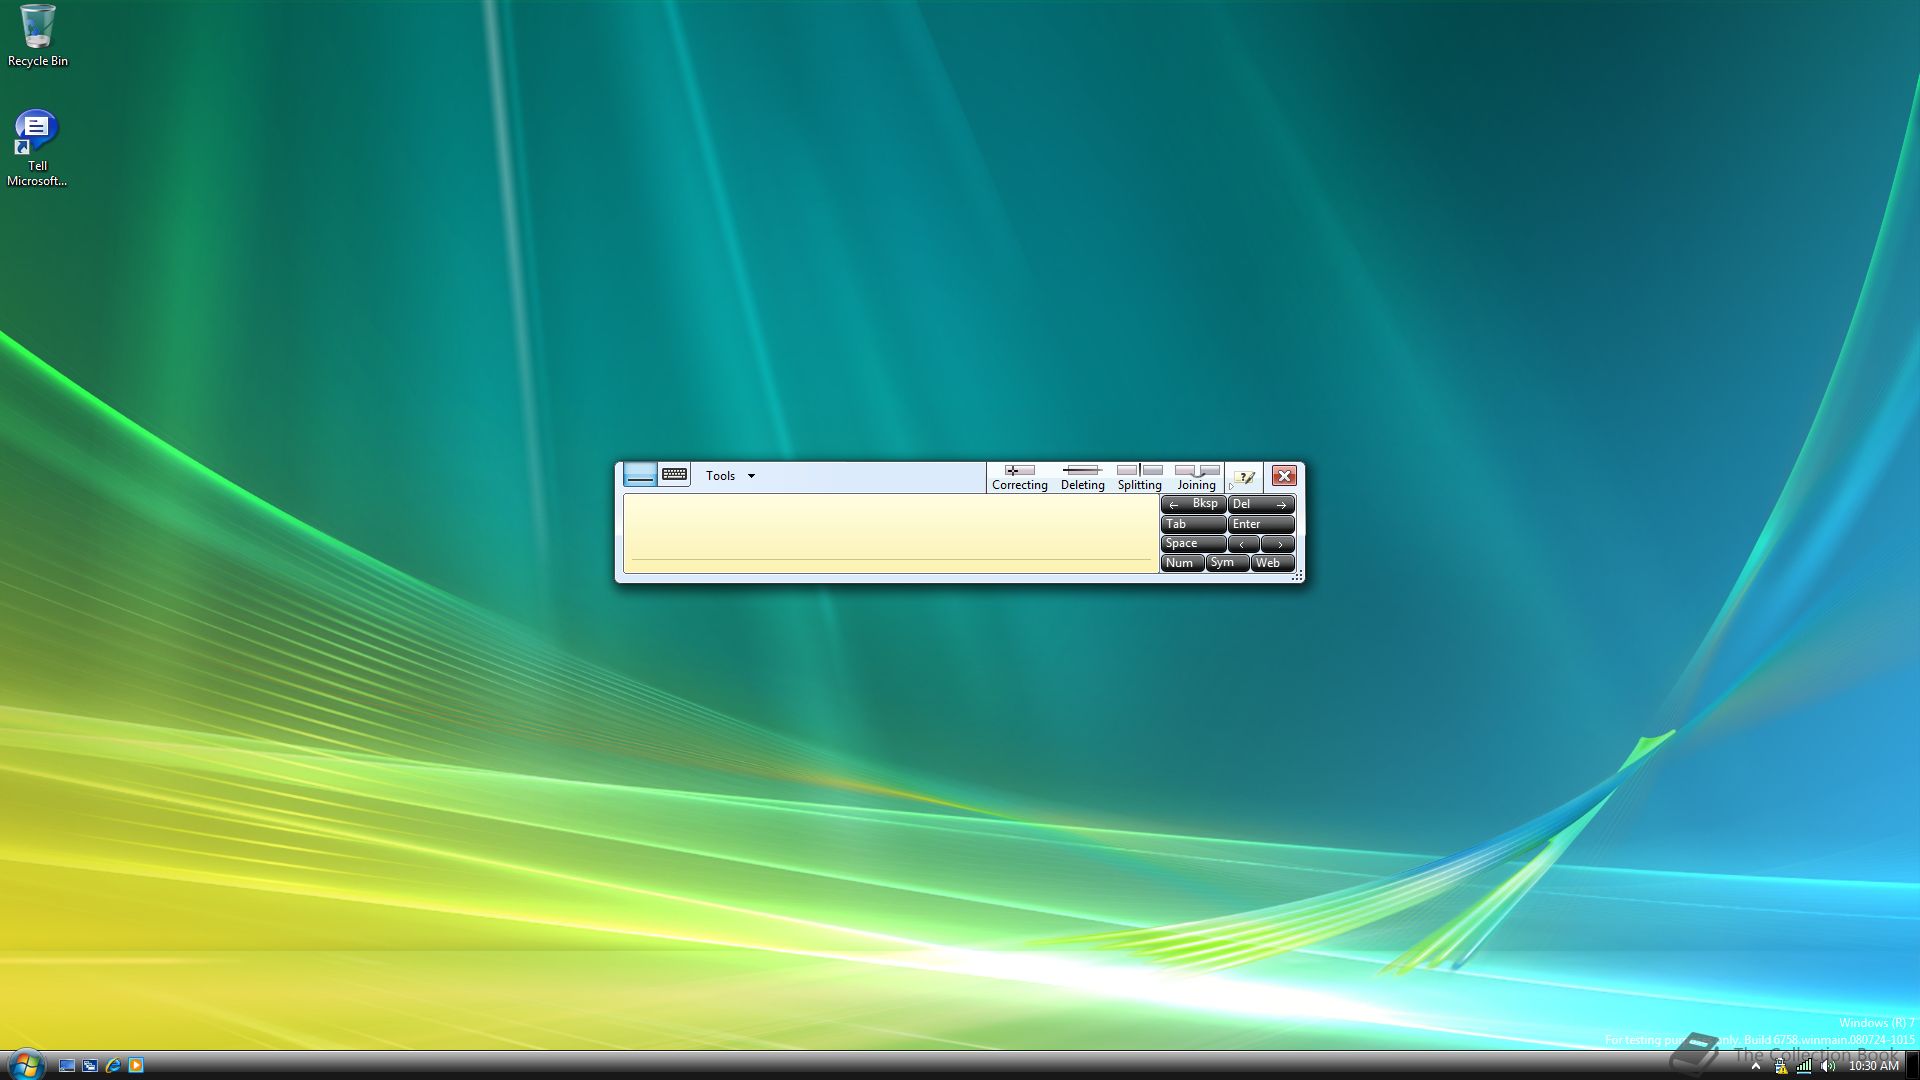
Task: Click inside the handwriting writing area
Action: point(890,533)
